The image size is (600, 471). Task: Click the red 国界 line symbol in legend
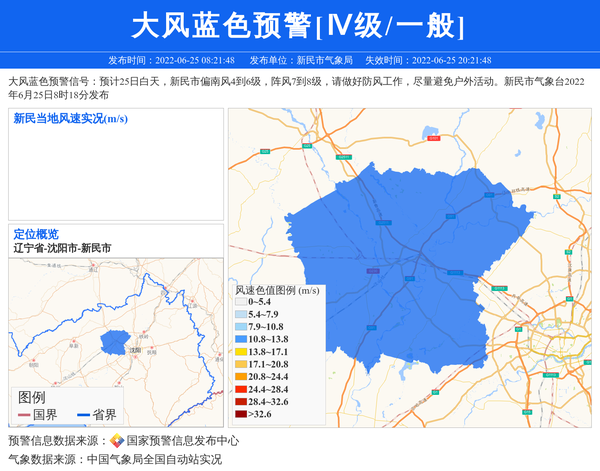click(x=24, y=415)
